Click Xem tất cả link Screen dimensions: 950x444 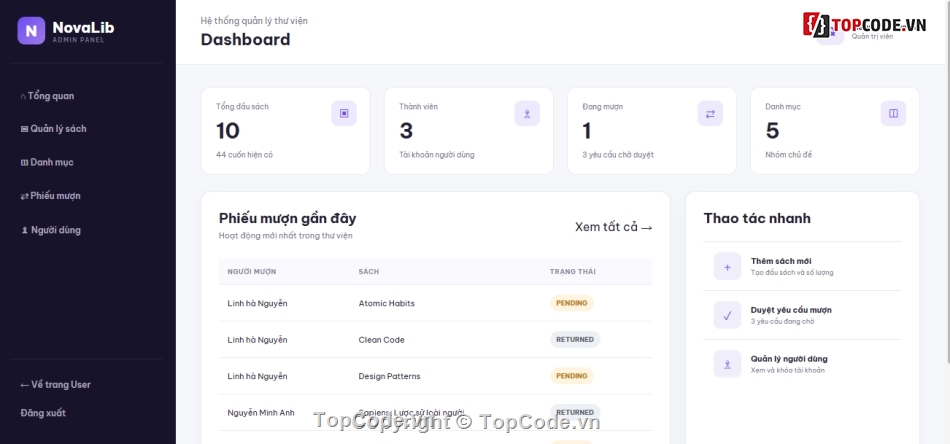(614, 227)
